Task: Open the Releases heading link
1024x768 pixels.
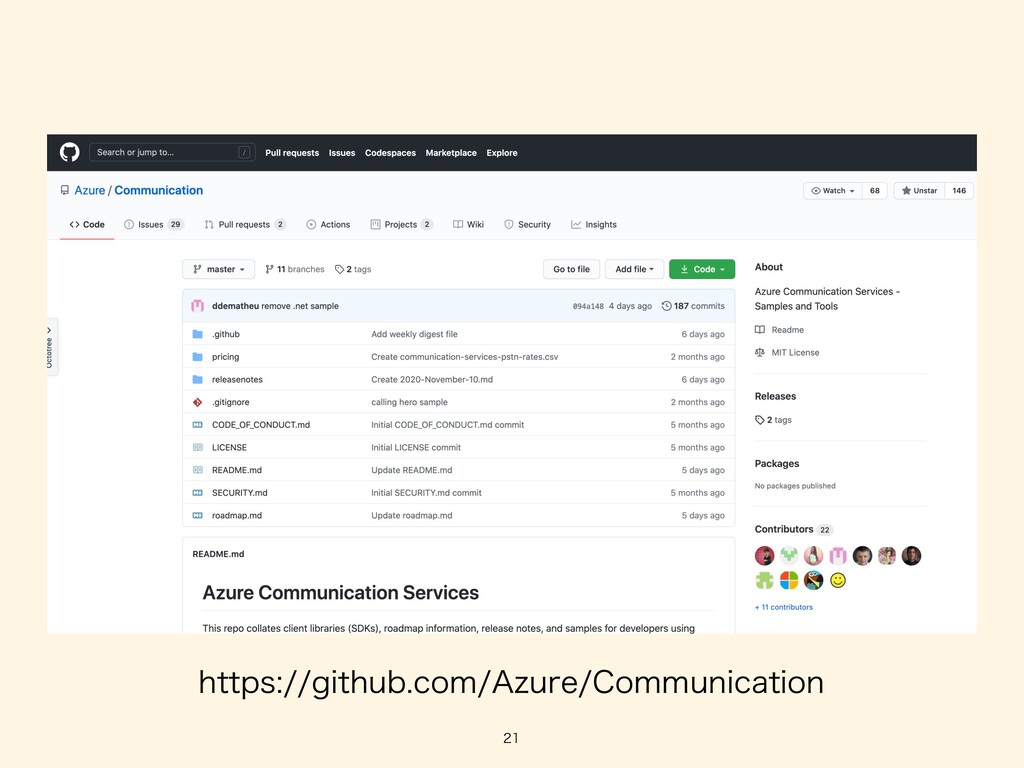Action: click(775, 396)
